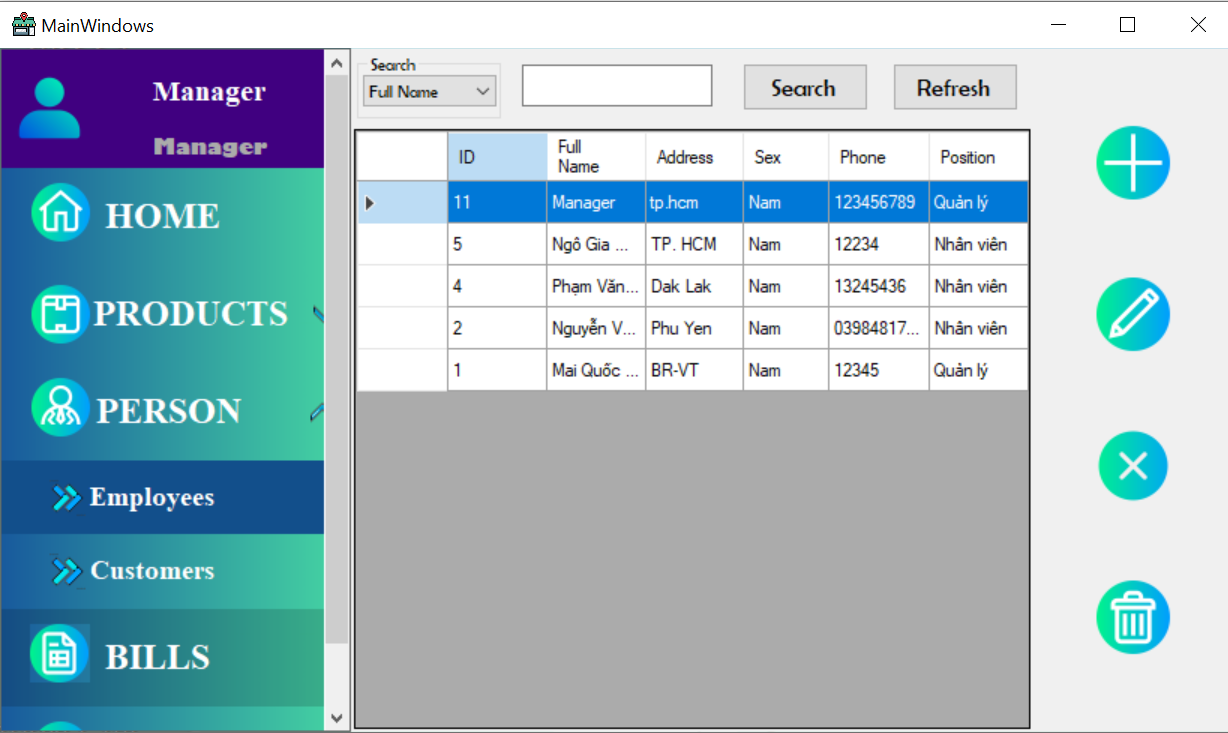This screenshot has height=733, width=1228.
Task: Select the pencil icon to edit employee
Action: coord(1132,314)
